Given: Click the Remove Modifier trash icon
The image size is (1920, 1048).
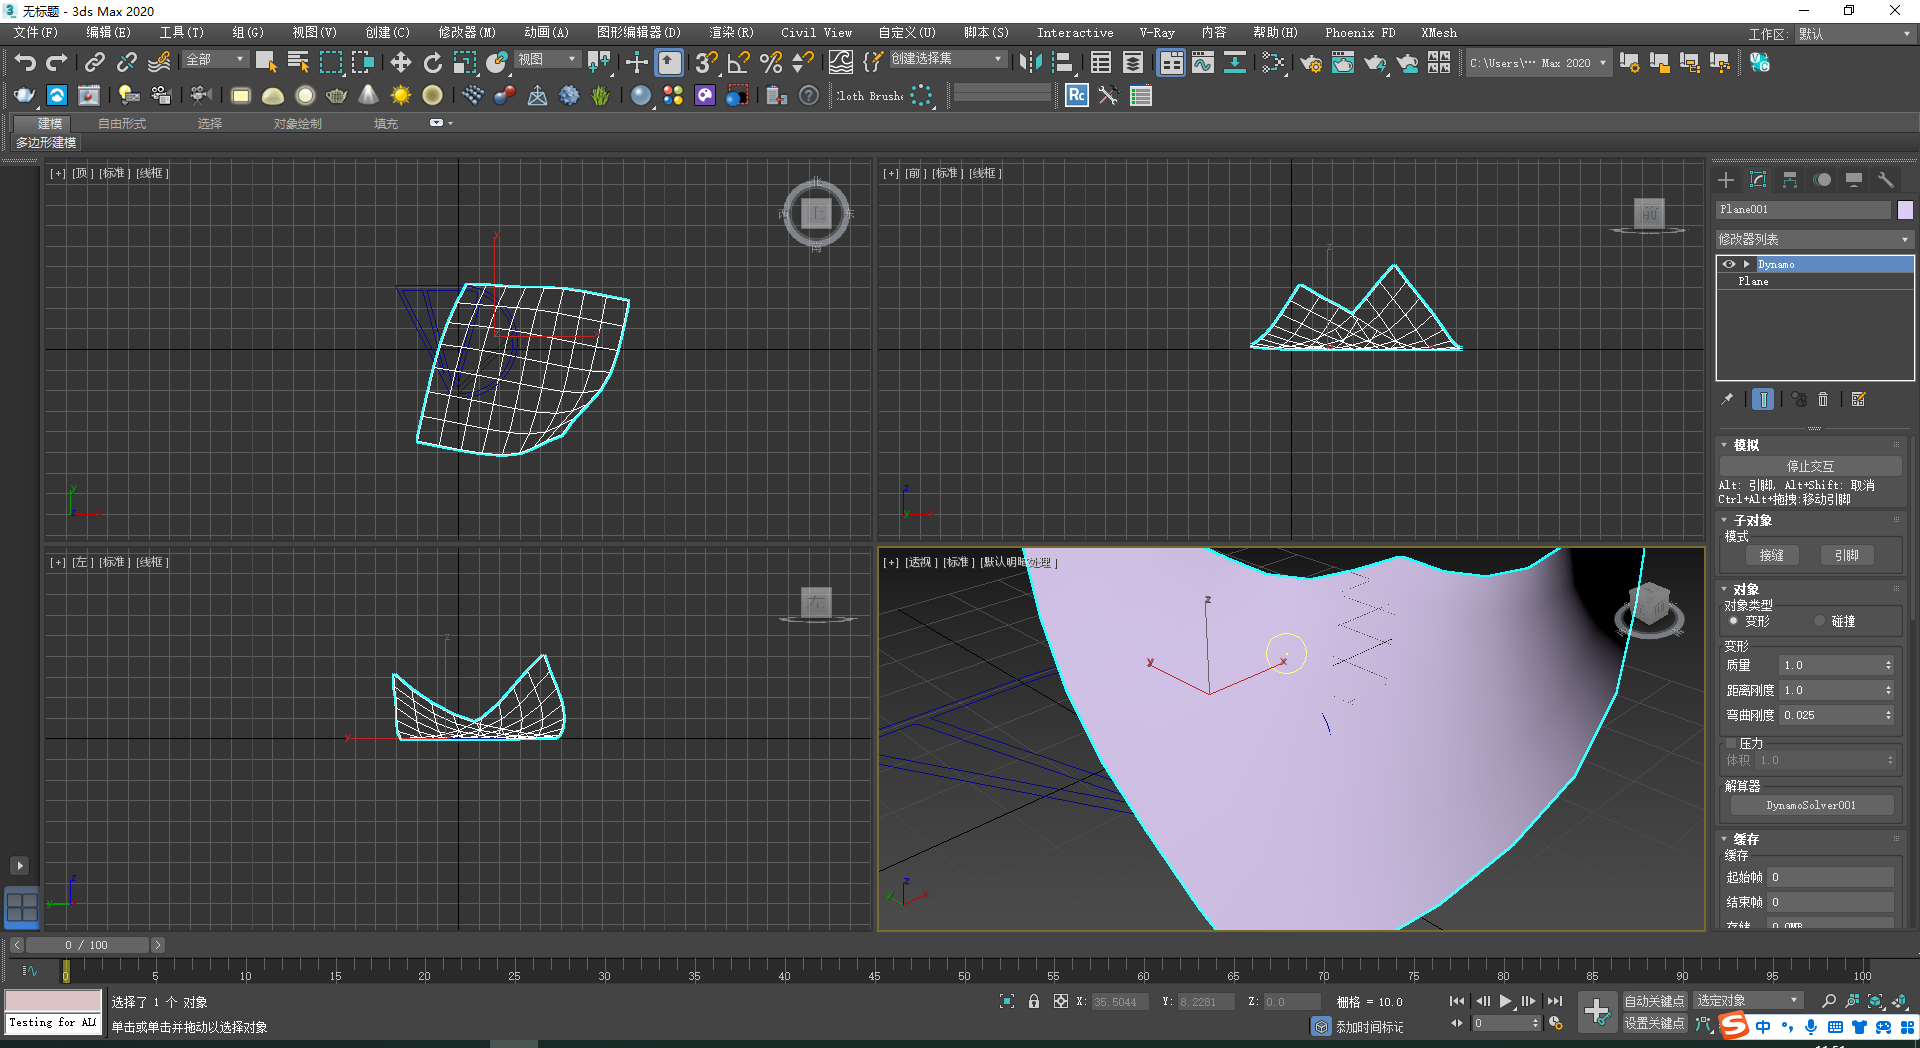Looking at the screenshot, I should point(1823,399).
